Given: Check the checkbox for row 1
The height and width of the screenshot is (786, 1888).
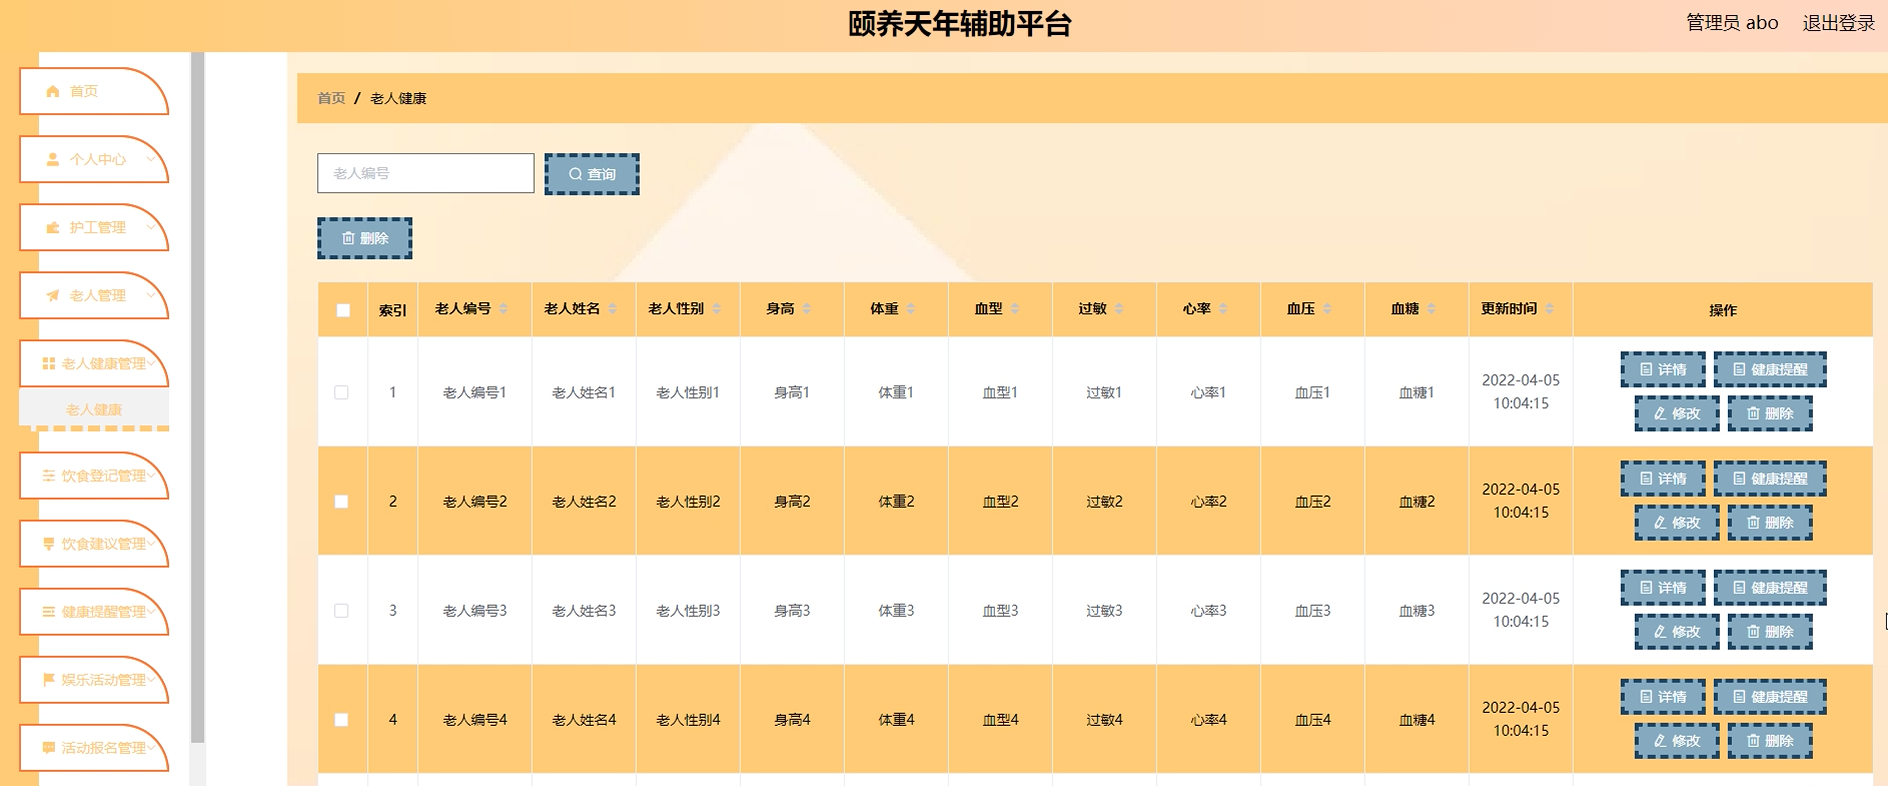Looking at the screenshot, I should [x=342, y=392].
